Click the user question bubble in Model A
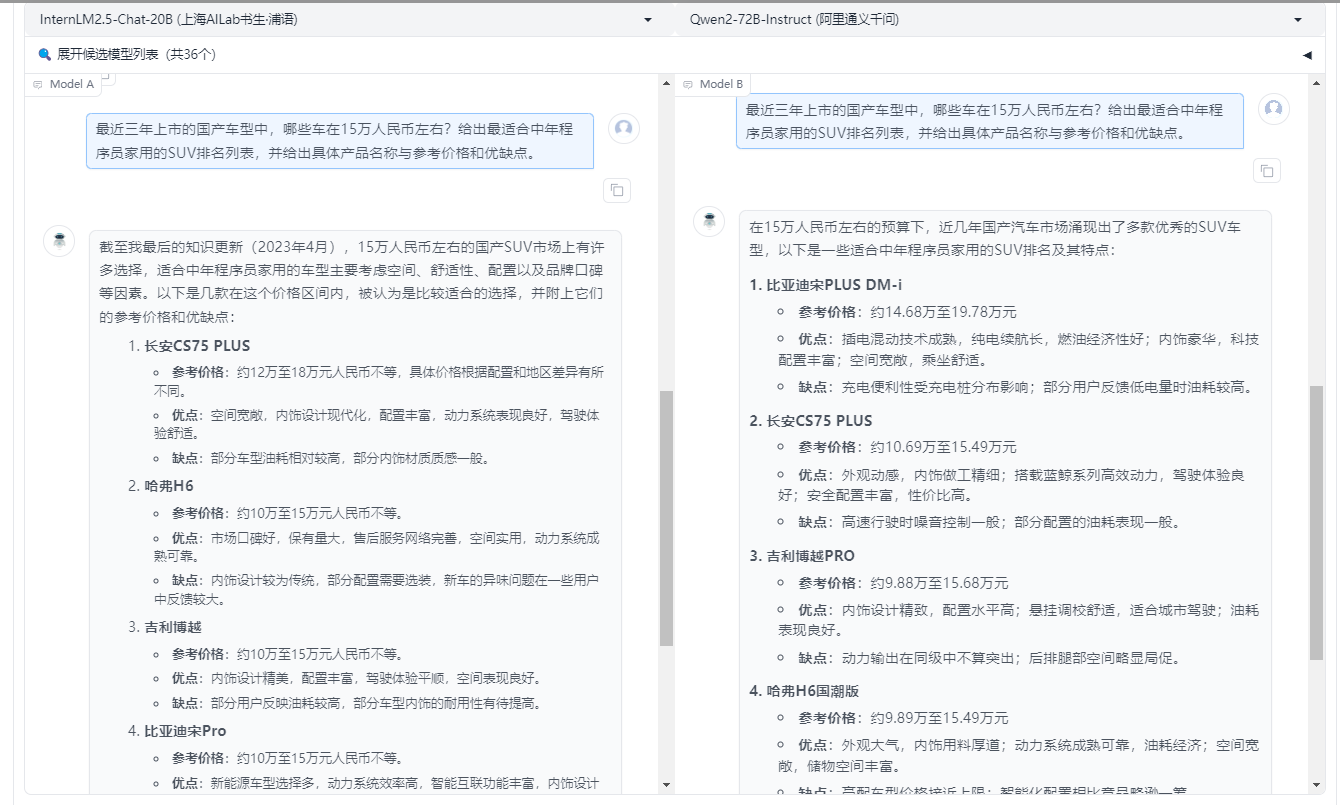The width and height of the screenshot is (1340, 805). [340, 141]
